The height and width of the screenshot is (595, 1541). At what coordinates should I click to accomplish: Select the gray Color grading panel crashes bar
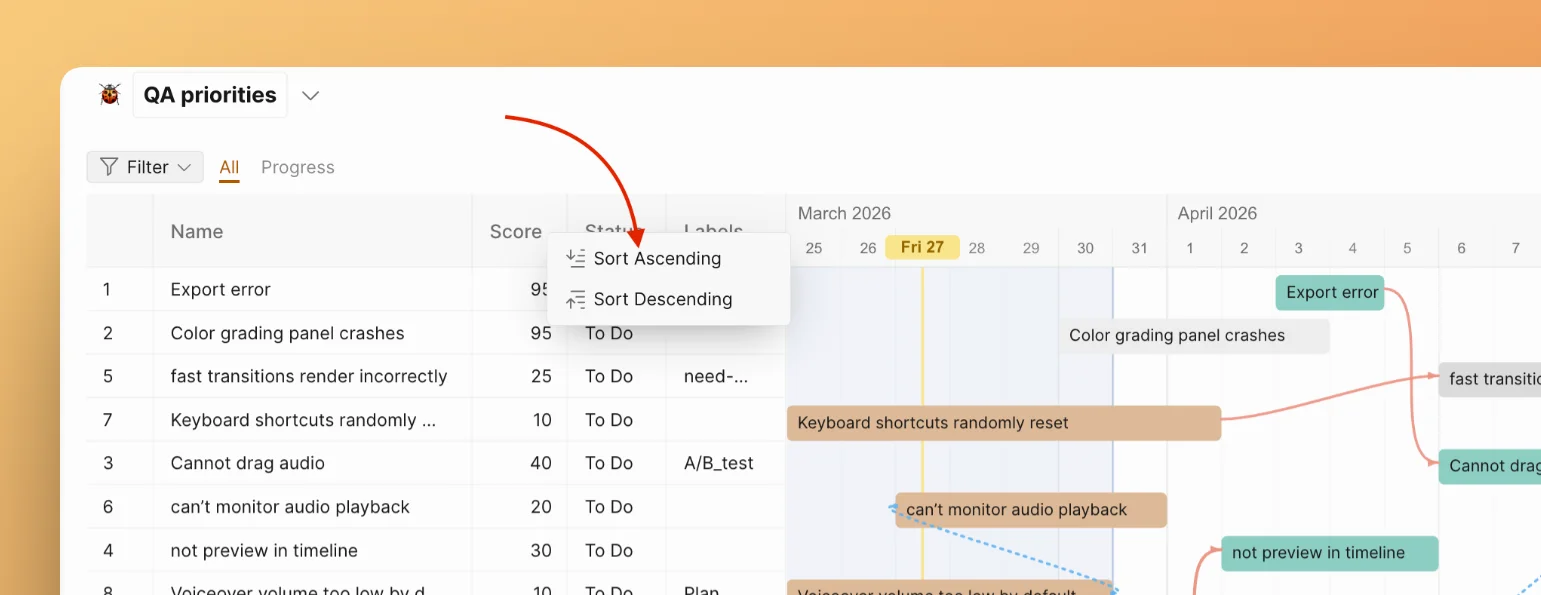tap(1193, 336)
